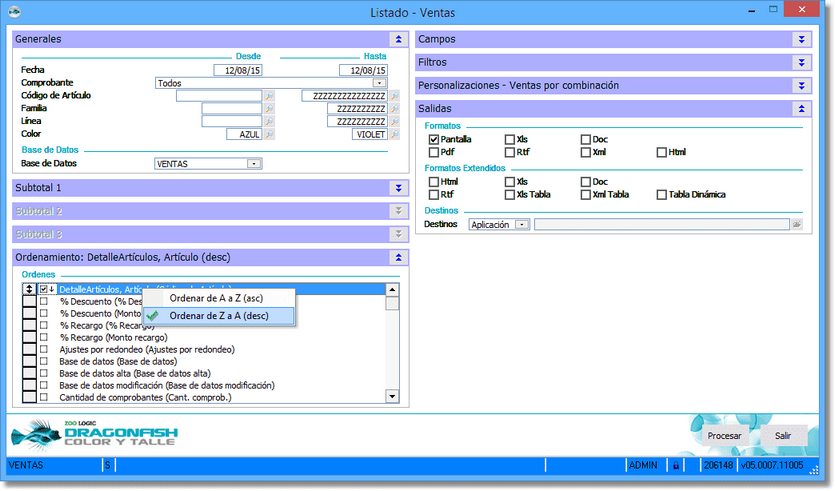Click the up-down reorder arrows in Ordenes list

(30, 289)
